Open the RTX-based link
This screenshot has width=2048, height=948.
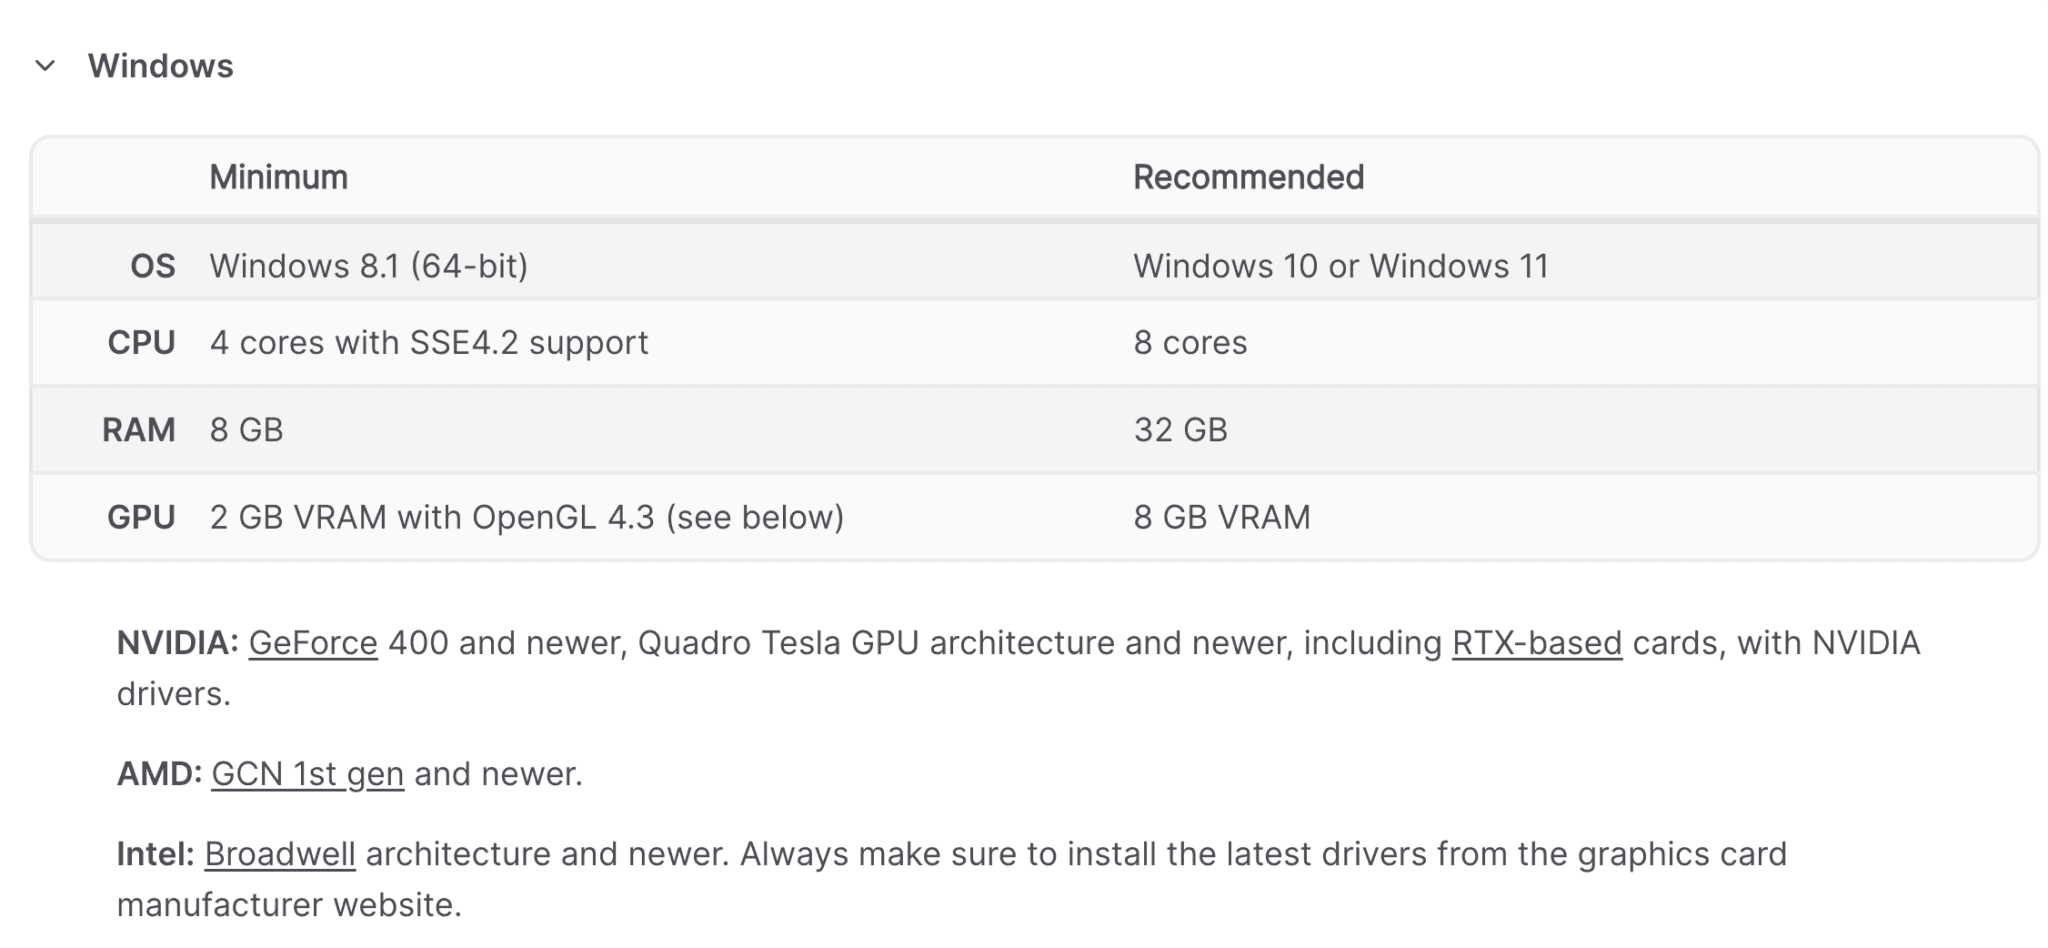point(1536,643)
